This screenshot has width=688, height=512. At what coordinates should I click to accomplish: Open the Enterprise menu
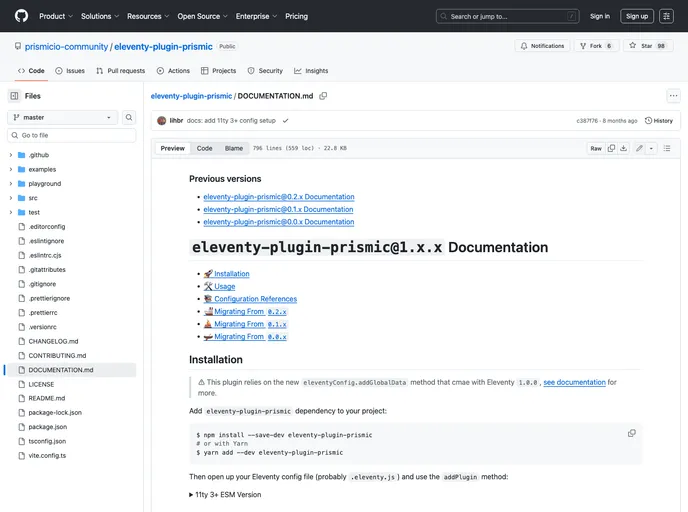point(256,16)
